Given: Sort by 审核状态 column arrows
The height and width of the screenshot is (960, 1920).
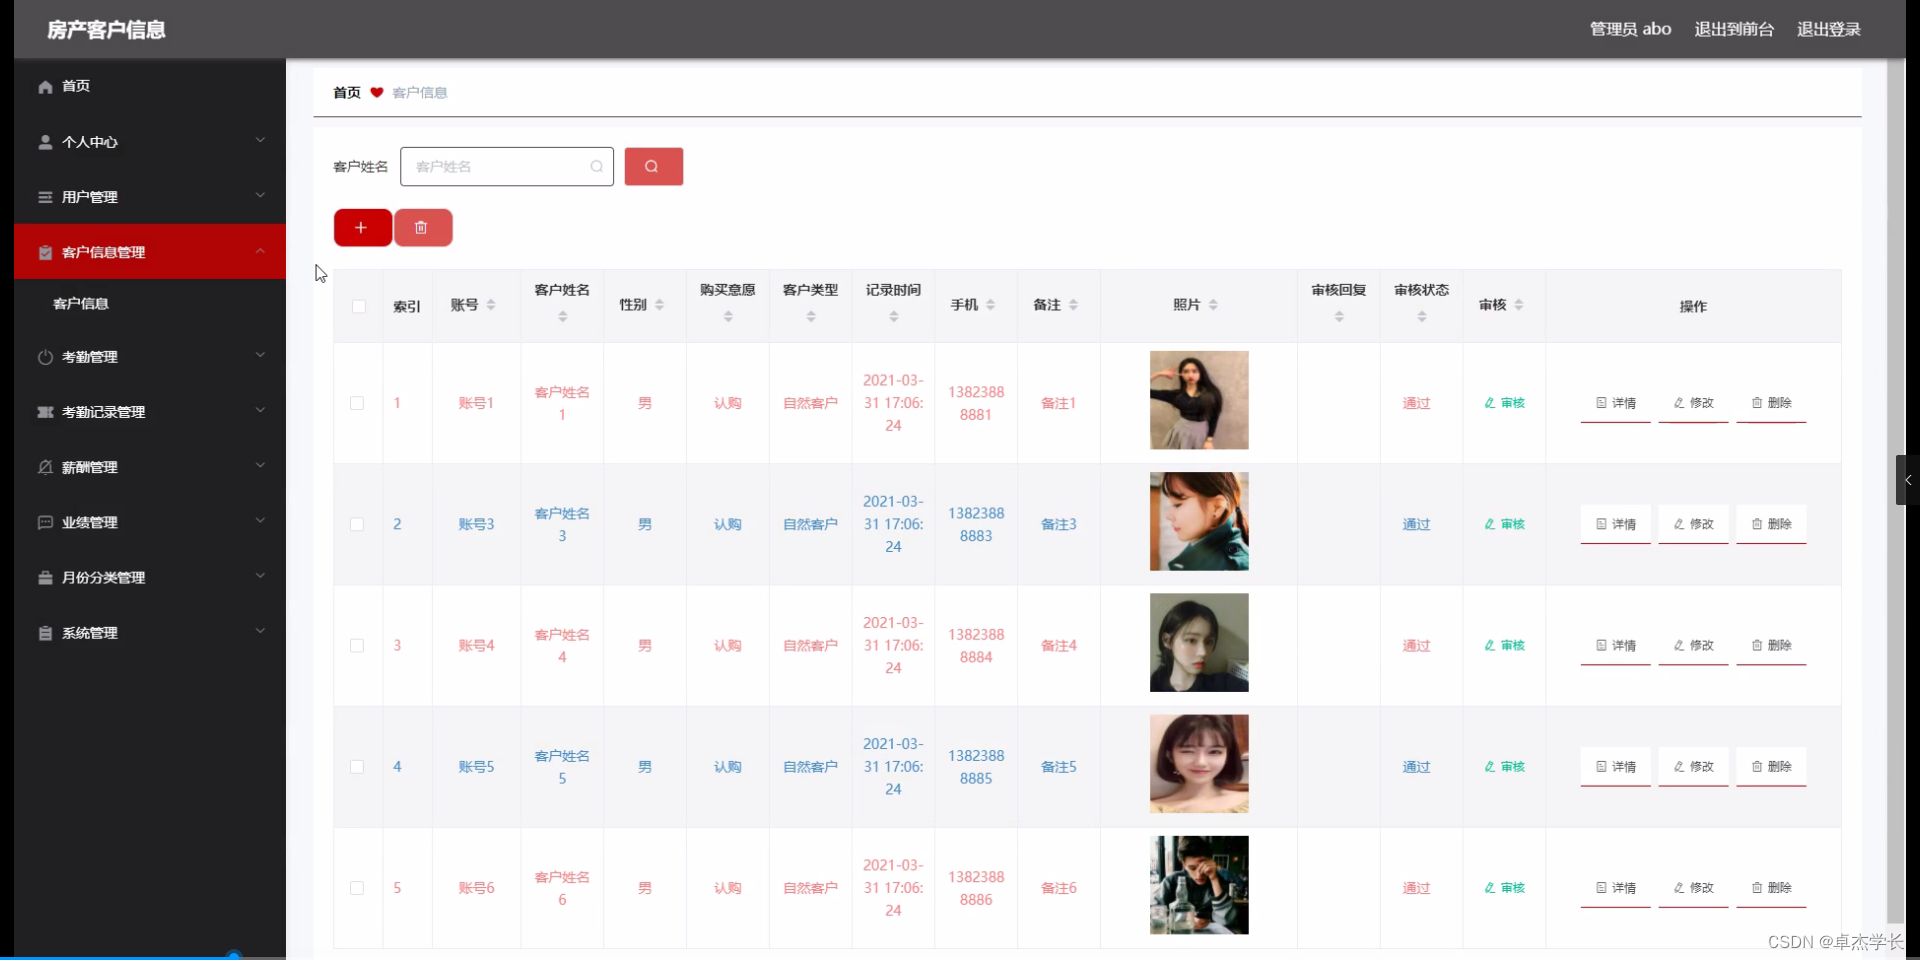Looking at the screenshot, I should click(1422, 316).
